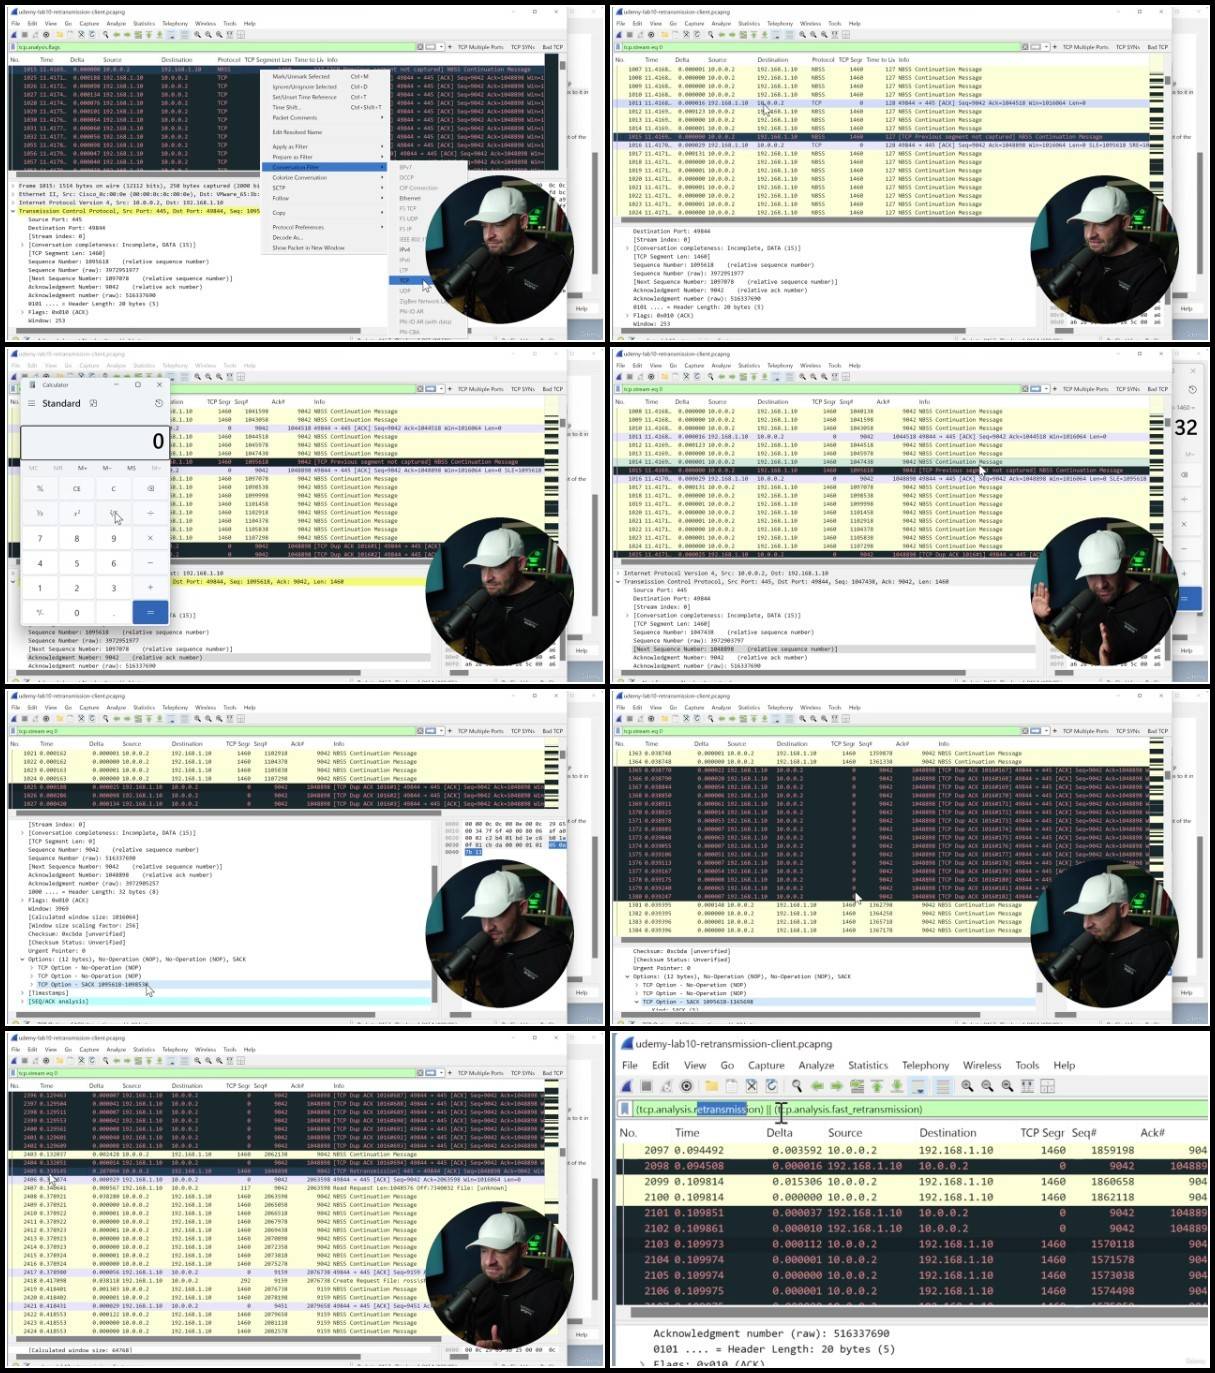Click the Capture Options gear icon in the zoomed-in toolbar

pyautogui.click(x=686, y=1086)
